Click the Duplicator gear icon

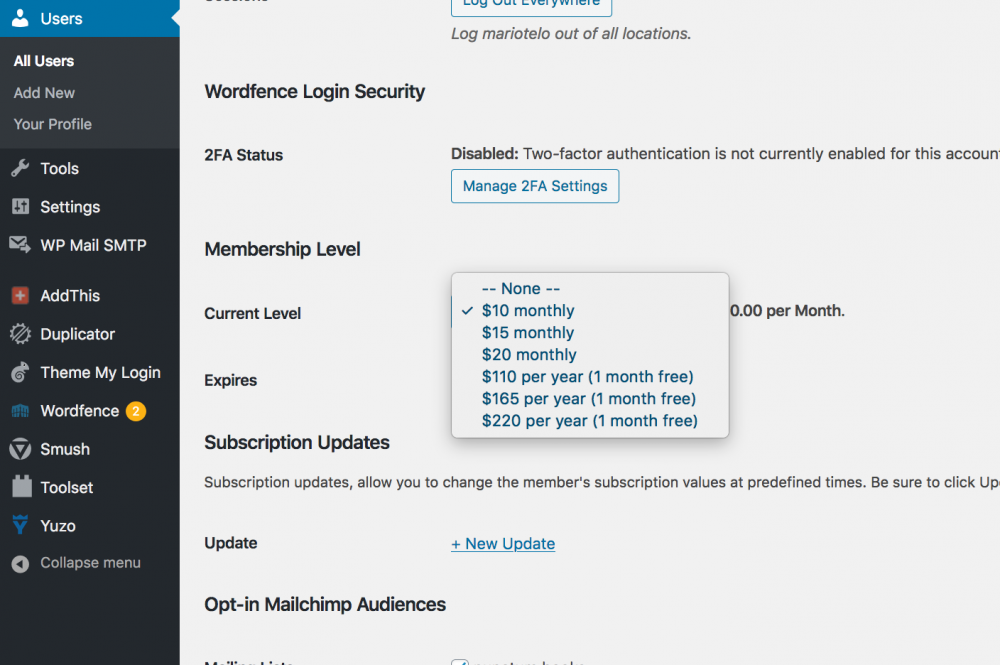pyautogui.click(x=20, y=334)
